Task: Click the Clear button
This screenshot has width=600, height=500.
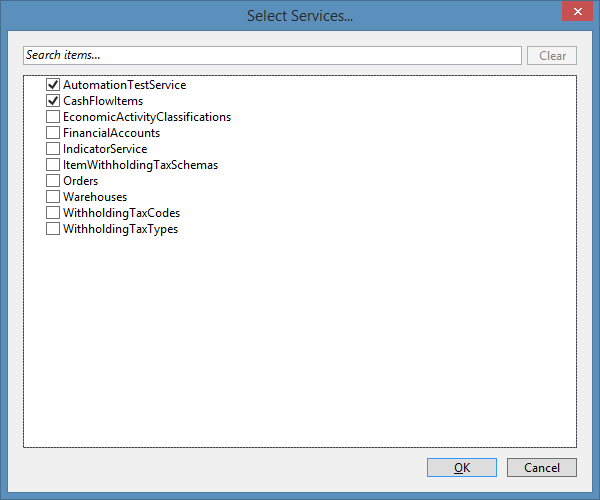Action: tap(552, 55)
